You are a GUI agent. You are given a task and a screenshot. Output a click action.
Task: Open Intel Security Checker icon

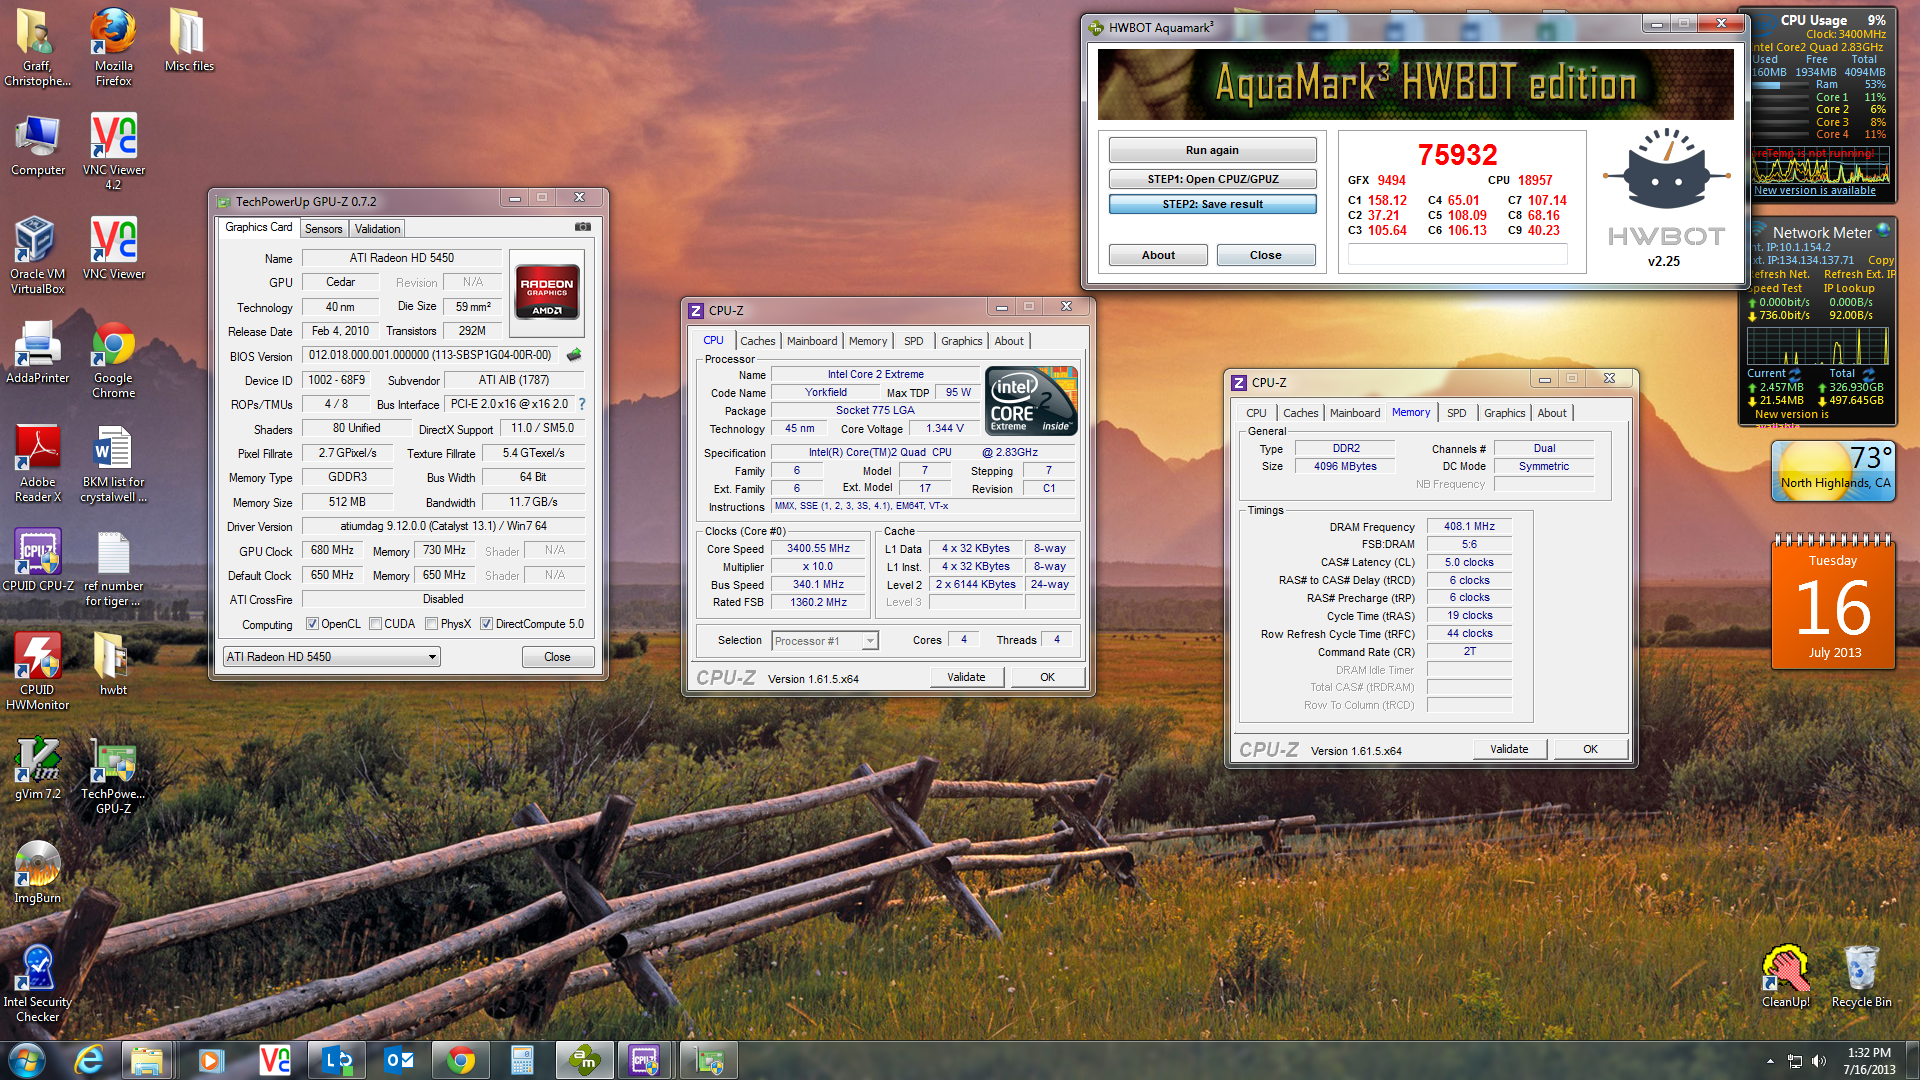click(38, 984)
